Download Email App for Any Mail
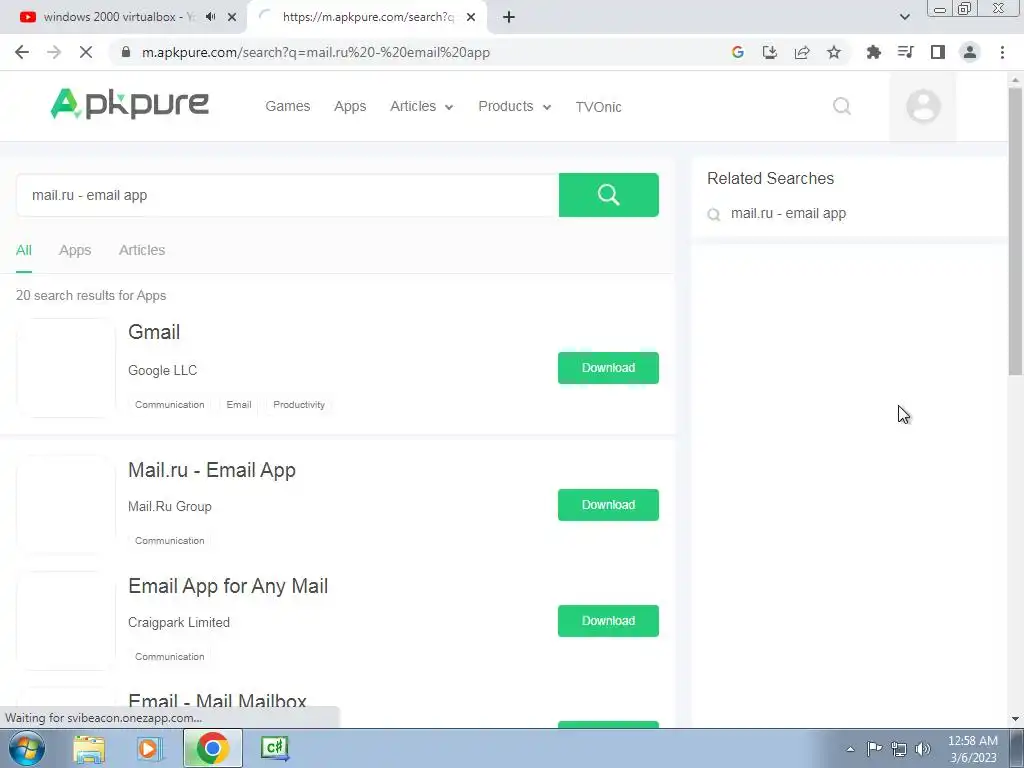Screen dimensions: 1024x768 click(x=608, y=621)
